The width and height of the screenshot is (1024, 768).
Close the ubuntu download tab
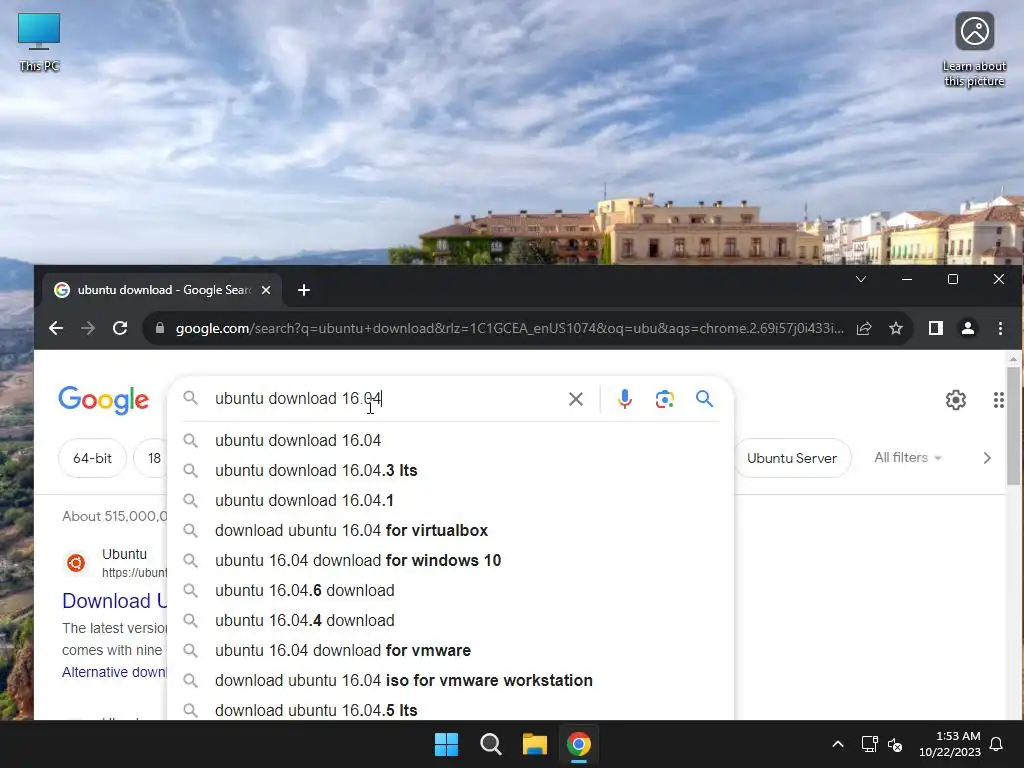(266, 290)
